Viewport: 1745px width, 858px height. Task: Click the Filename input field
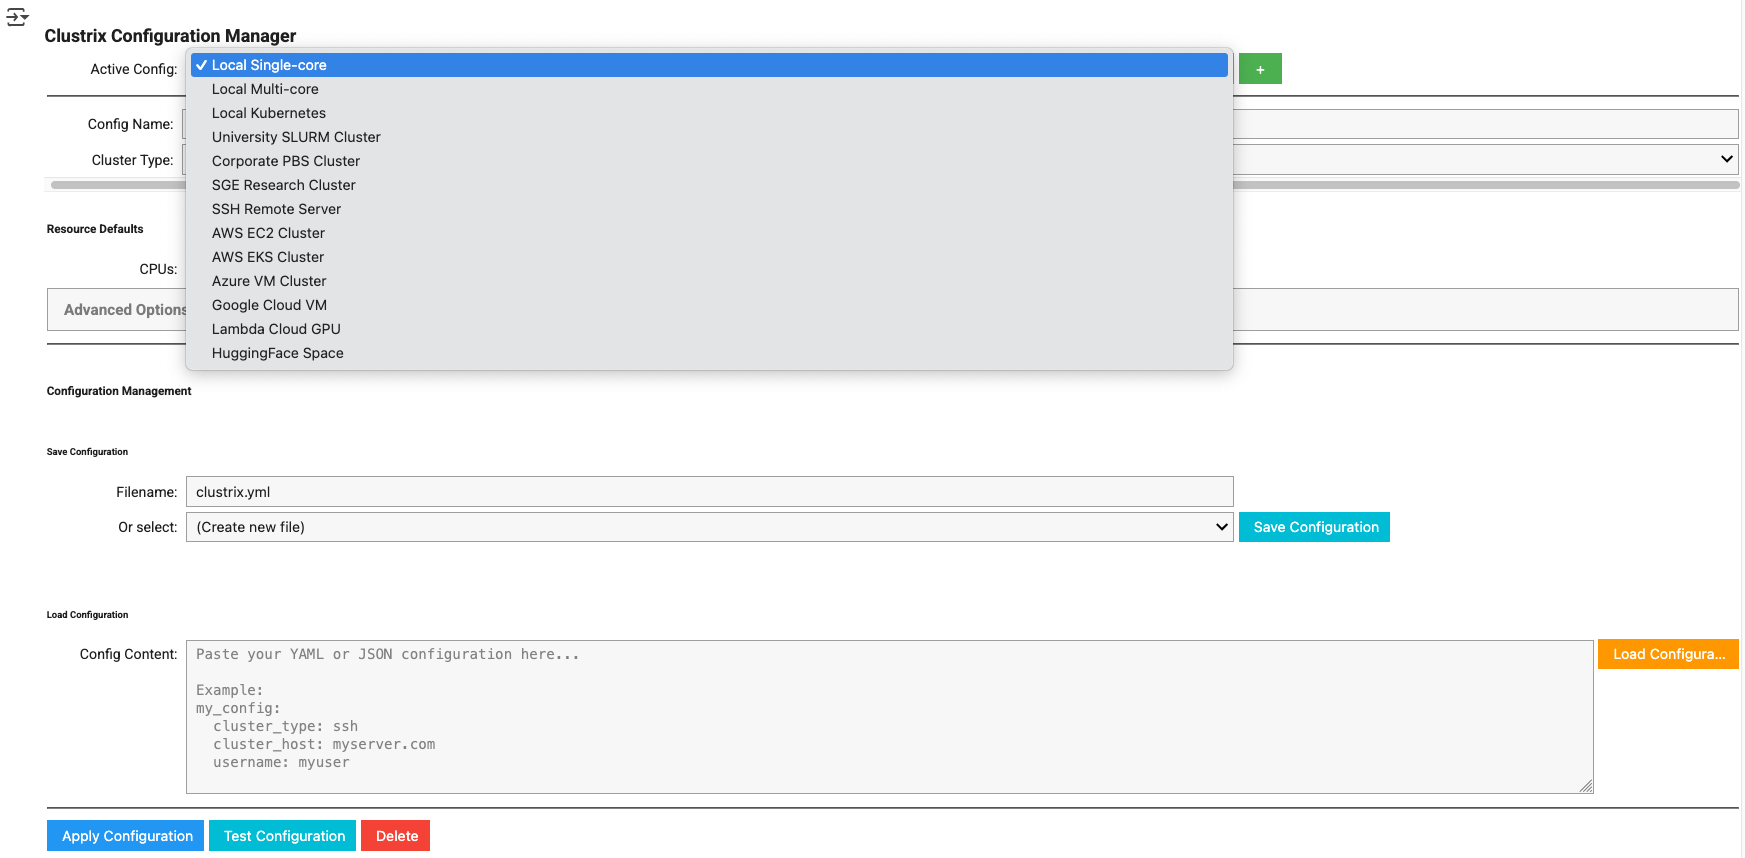709,492
